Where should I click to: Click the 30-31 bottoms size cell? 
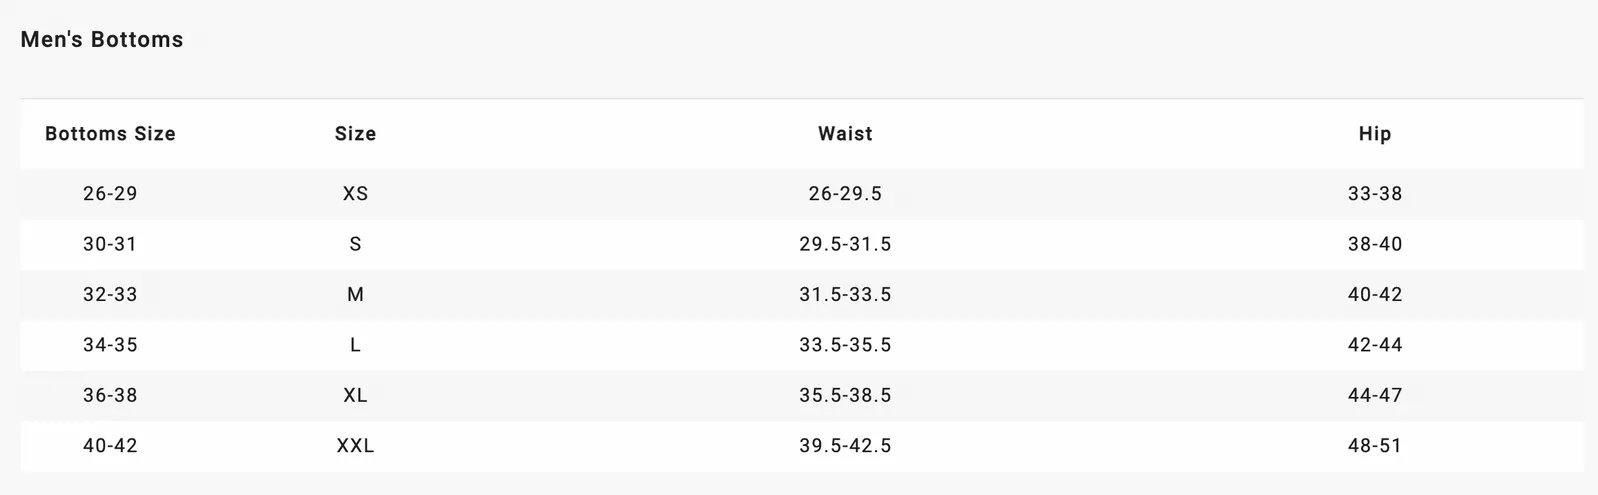click(x=110, y=244)
